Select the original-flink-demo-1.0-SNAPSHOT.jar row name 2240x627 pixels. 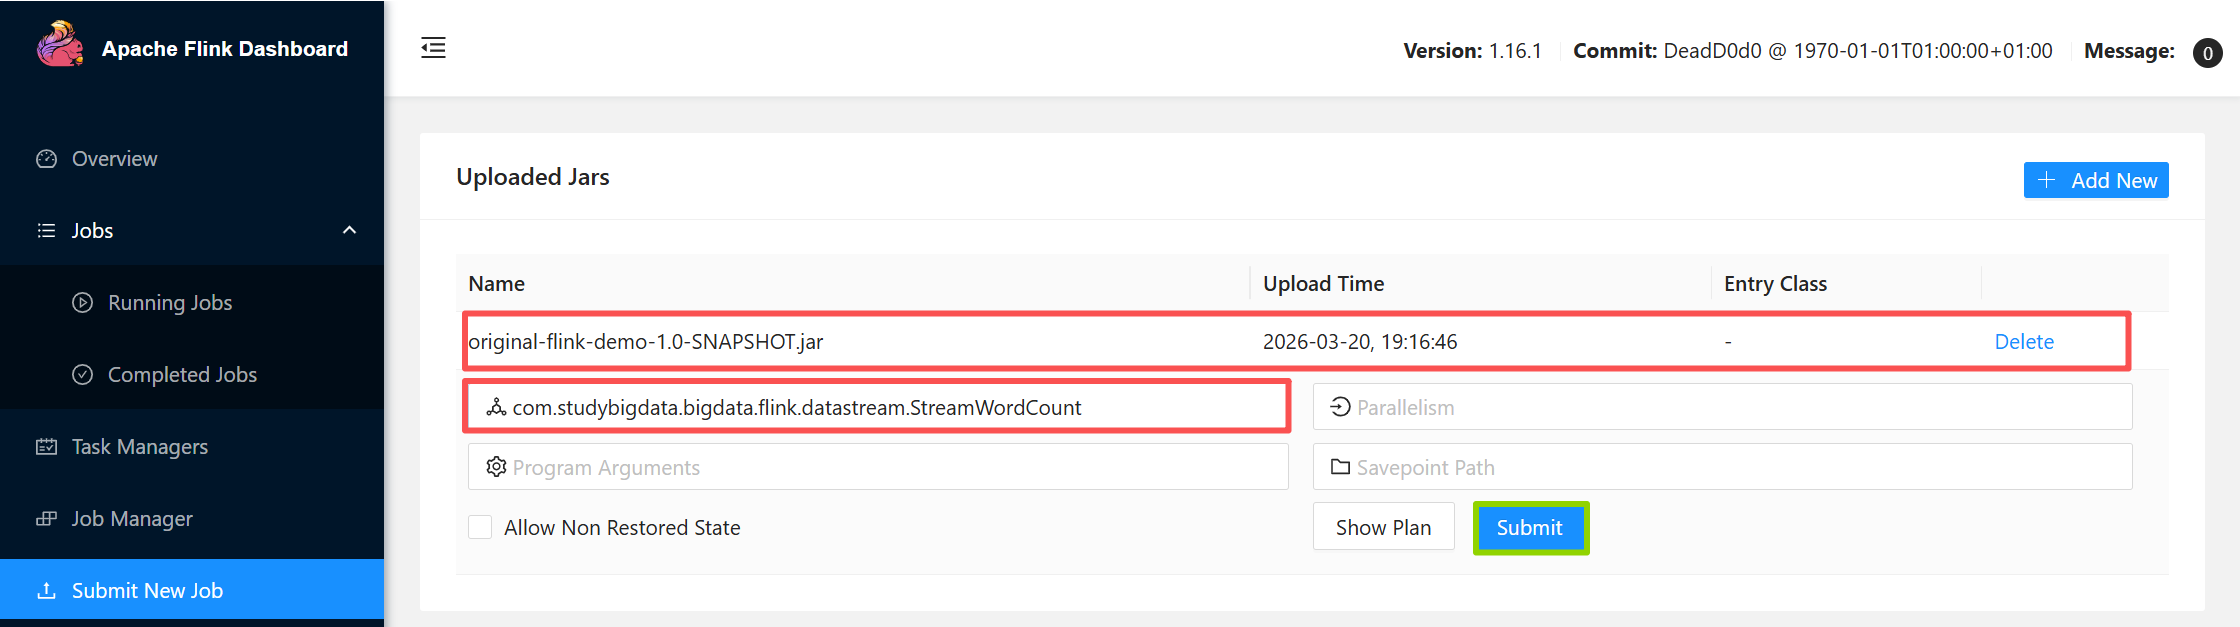pos(646,341)
